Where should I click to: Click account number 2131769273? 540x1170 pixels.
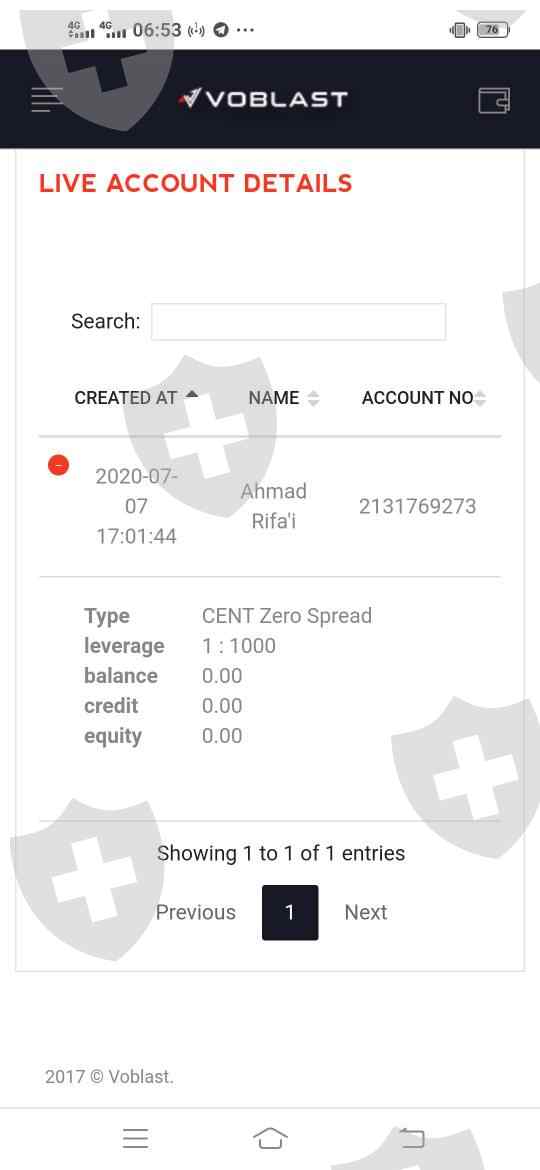(x=417, y=507)
